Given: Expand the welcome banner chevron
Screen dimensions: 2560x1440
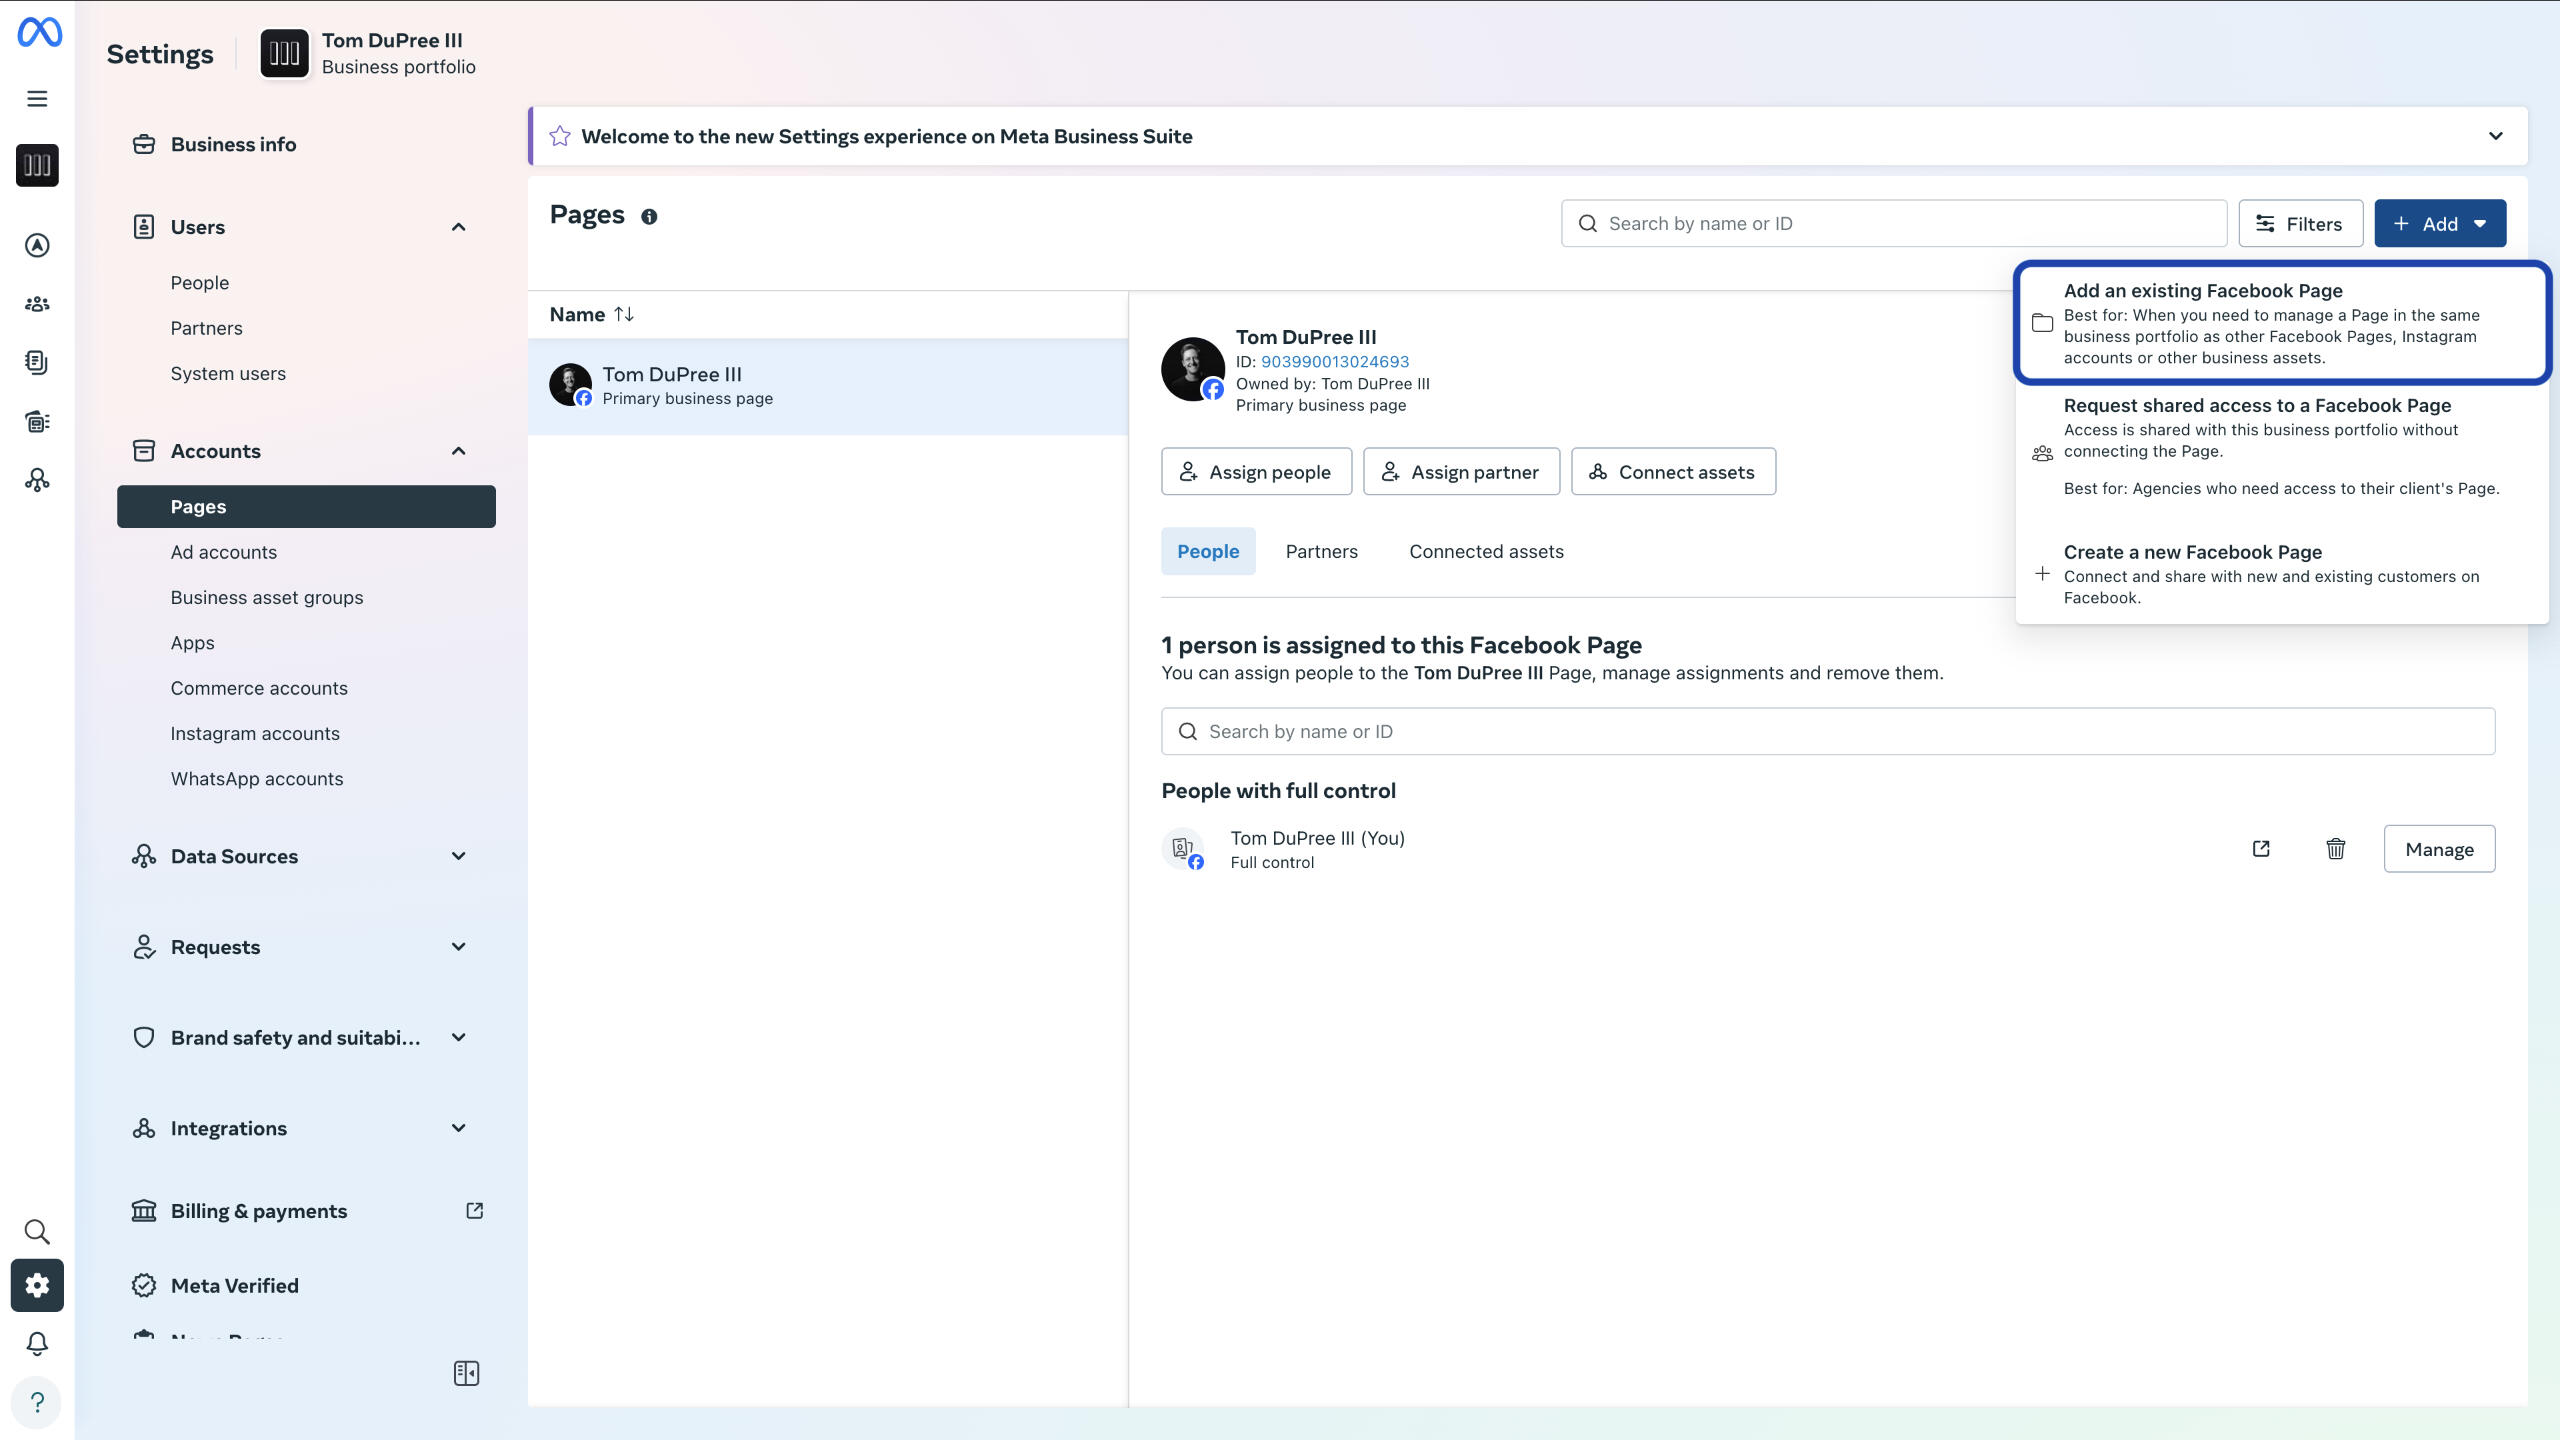Looking at the screenshot, I should [2495, 136].
